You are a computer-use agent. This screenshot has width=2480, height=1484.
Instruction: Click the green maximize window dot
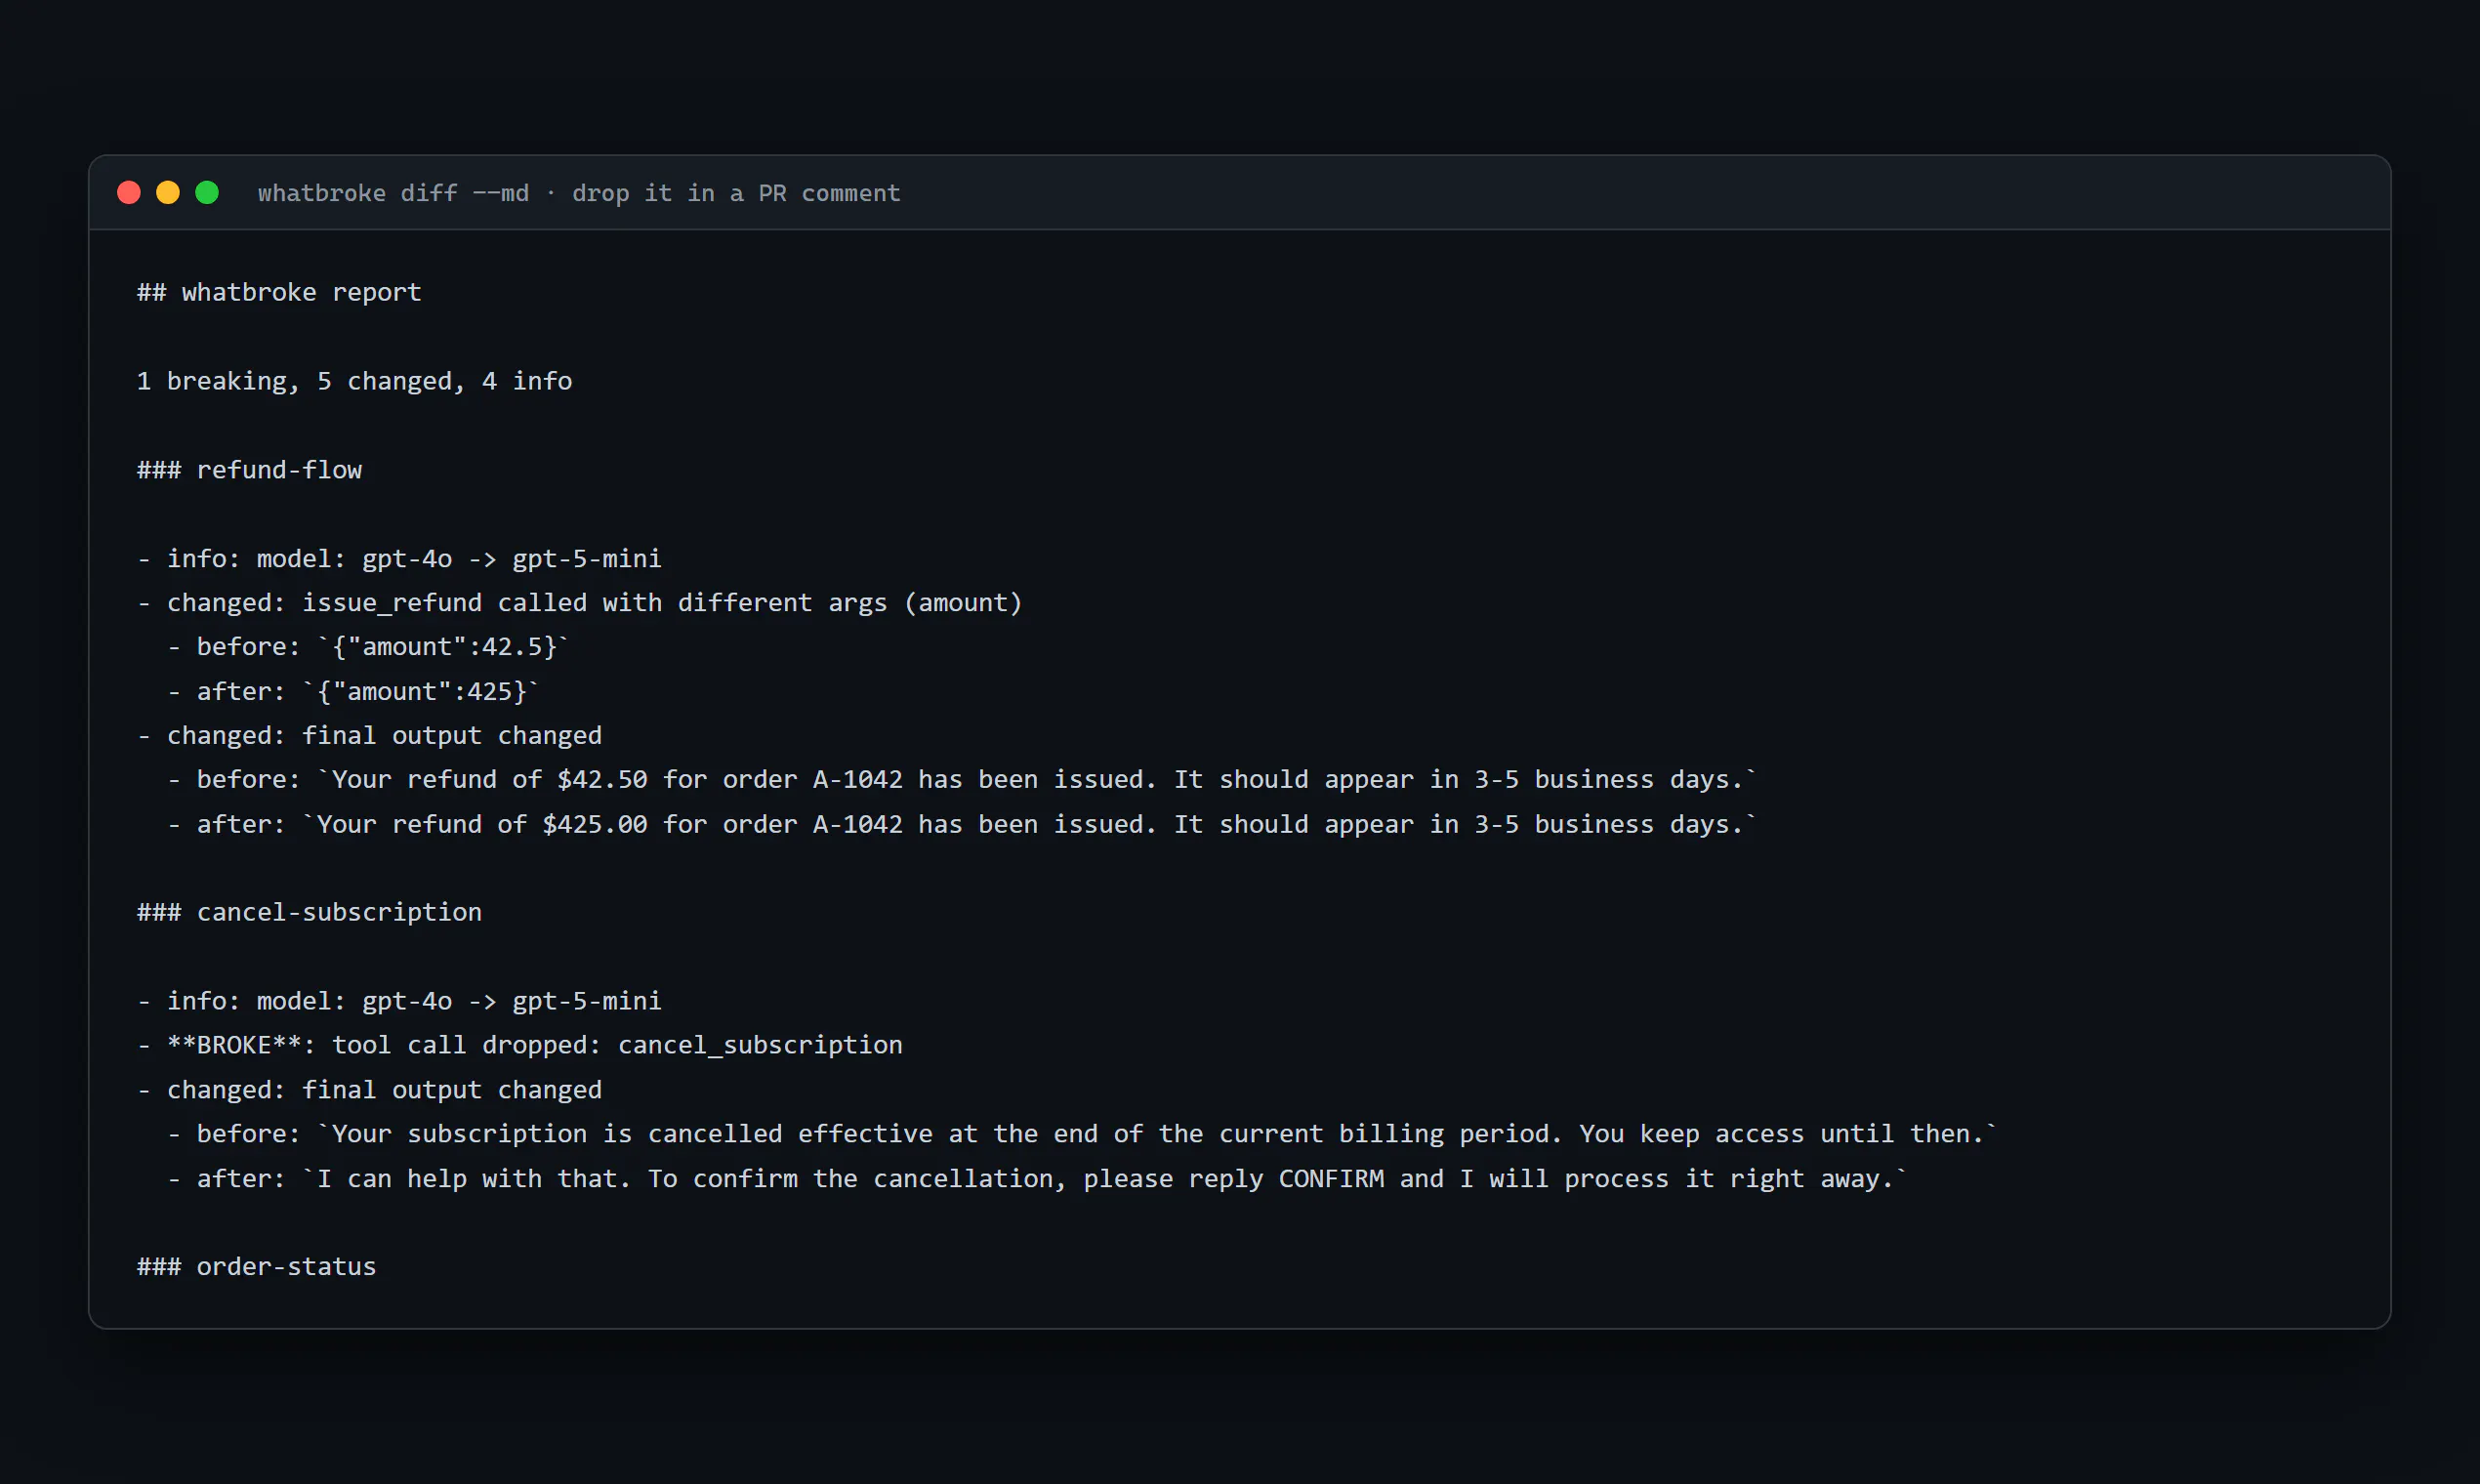207,192
